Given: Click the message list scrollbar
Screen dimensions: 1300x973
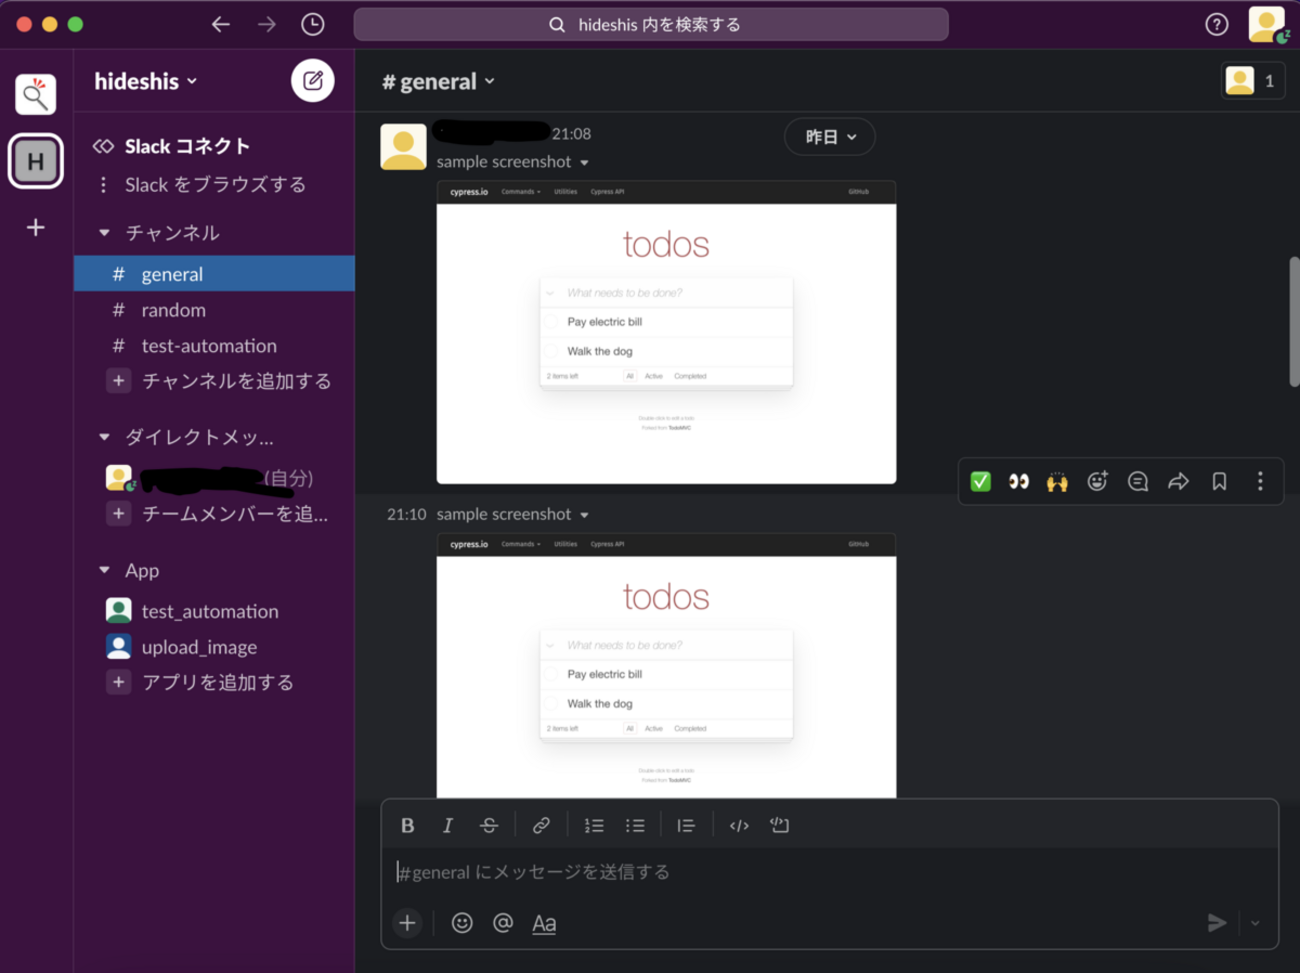Looking at the screenshot, I should point(1294,322).
